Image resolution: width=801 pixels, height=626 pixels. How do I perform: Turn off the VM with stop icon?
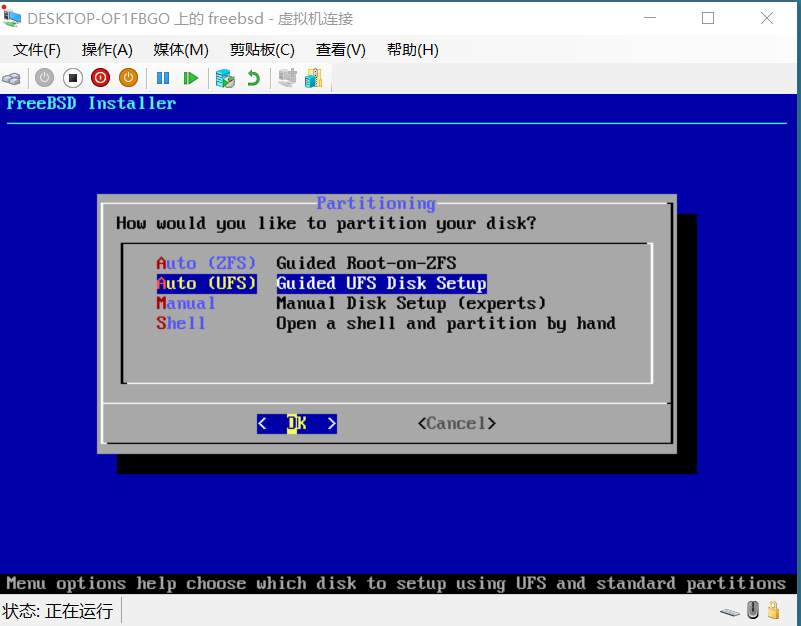(73, 78)
